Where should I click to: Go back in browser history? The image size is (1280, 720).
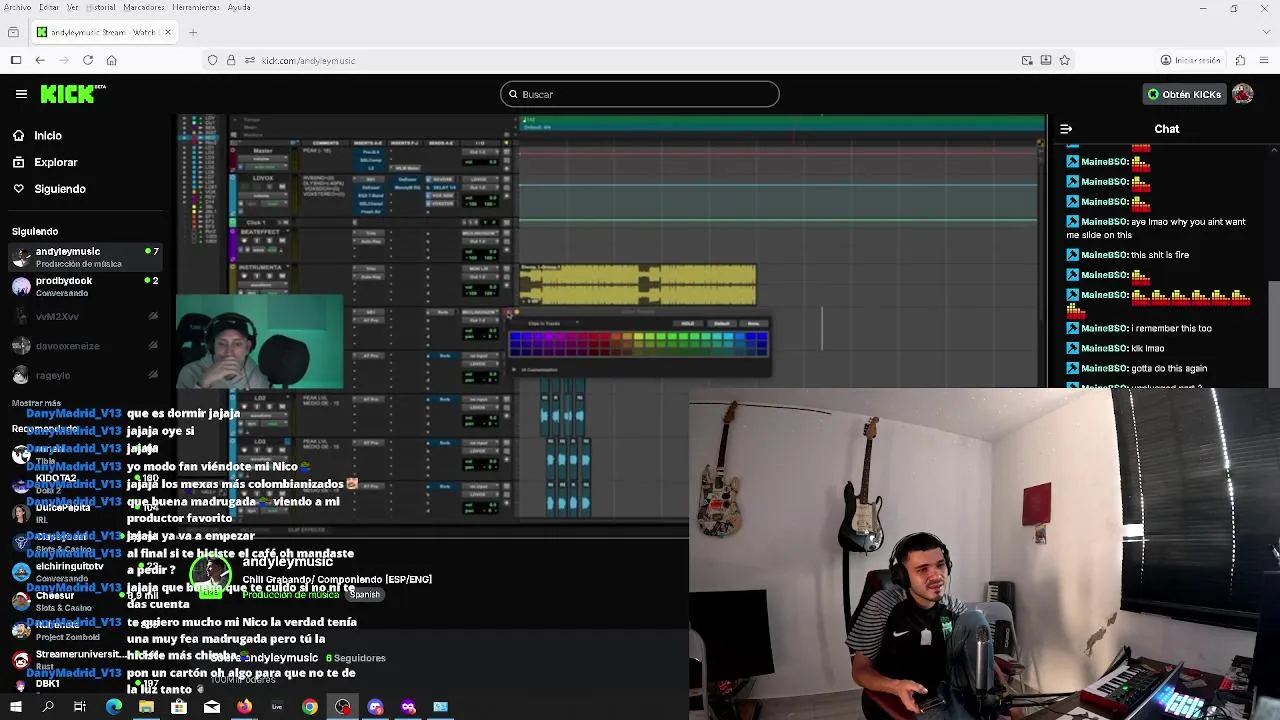click(x=40, y=60)
